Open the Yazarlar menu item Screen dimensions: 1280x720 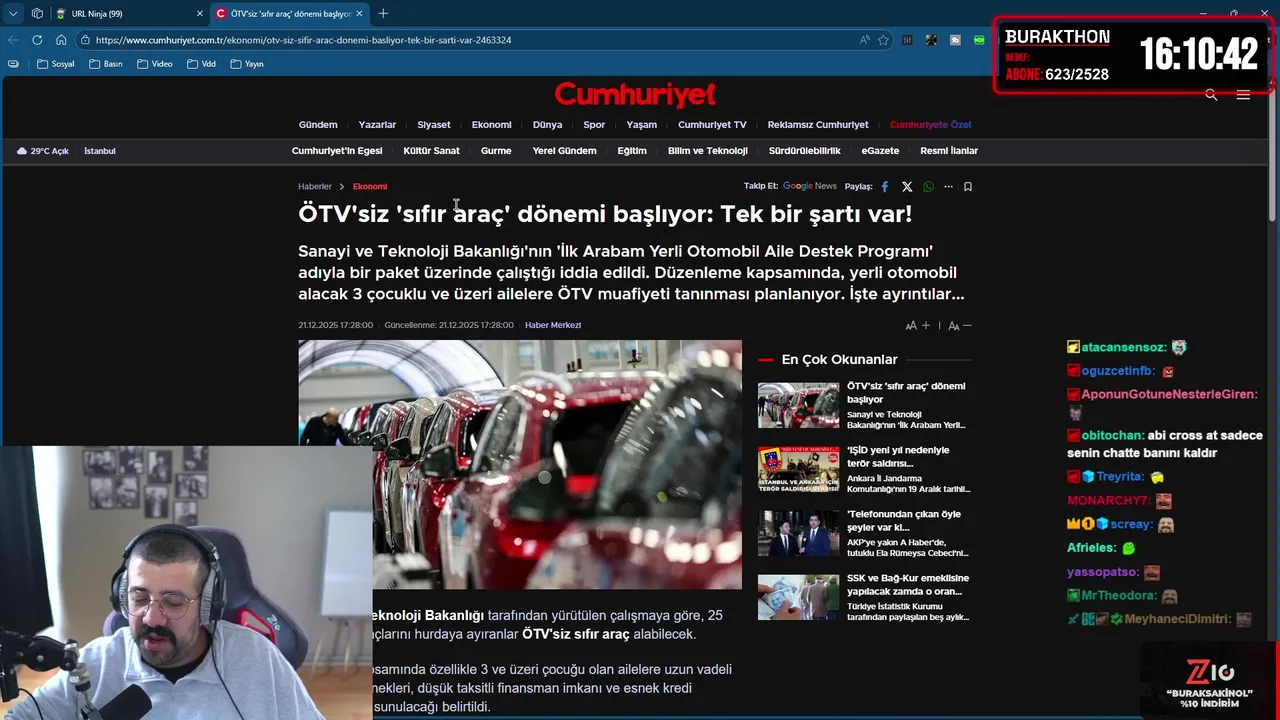click(377, 125)
